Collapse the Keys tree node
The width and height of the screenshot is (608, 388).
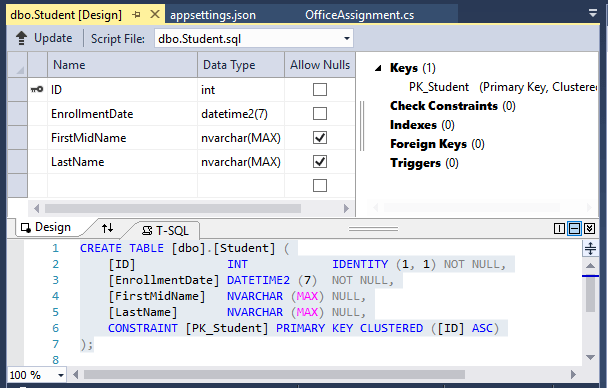(378, 68)
